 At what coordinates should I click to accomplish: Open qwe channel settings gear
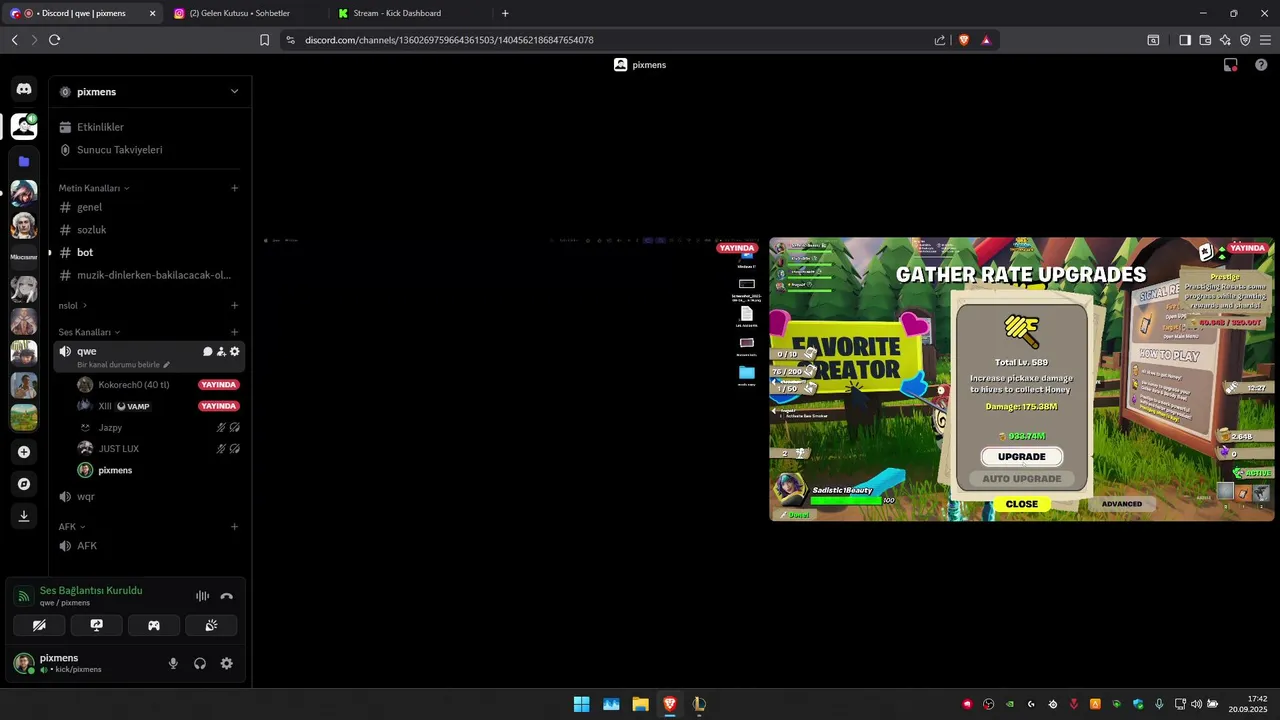pyautogui.click(x=235, y=352)
